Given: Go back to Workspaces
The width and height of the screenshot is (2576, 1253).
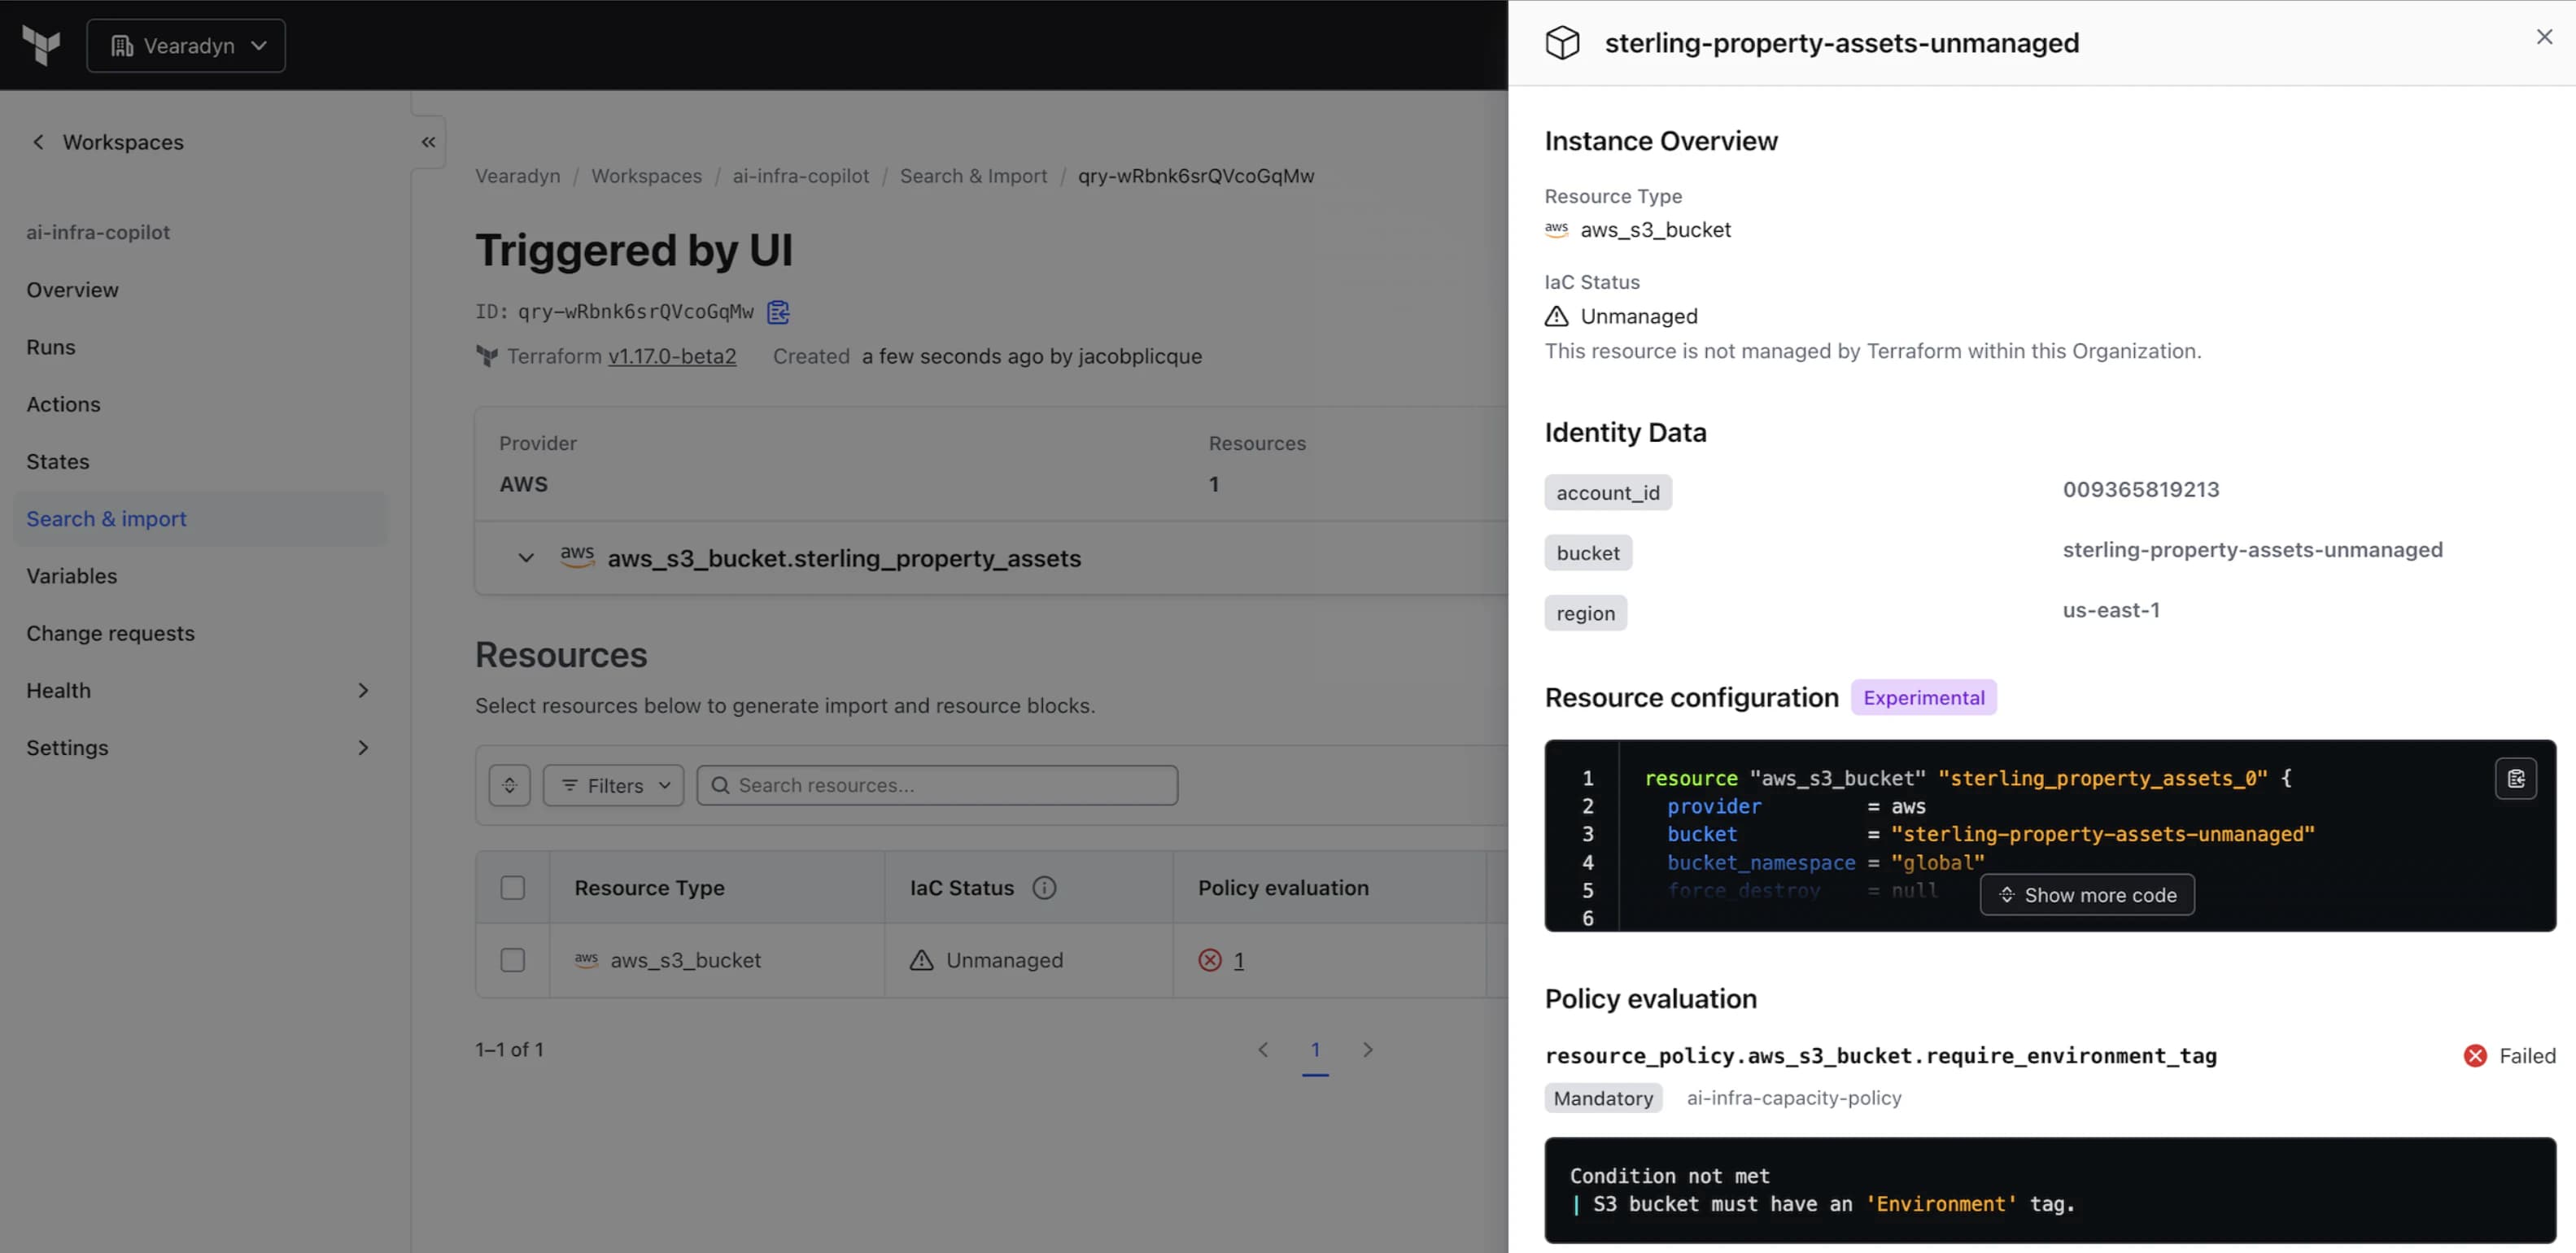Looking at the screenshot, I should (108, 142).
